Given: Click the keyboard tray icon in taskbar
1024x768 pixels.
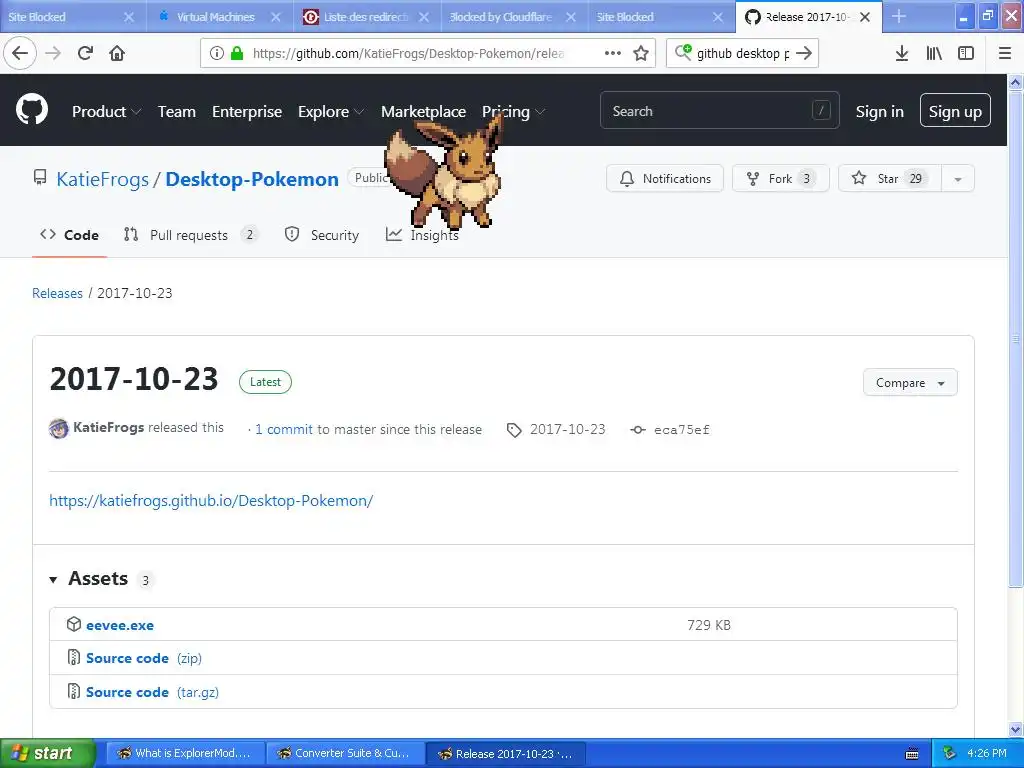Looking at the screenshot, I should pyautogui.click(x=912, y=754).
